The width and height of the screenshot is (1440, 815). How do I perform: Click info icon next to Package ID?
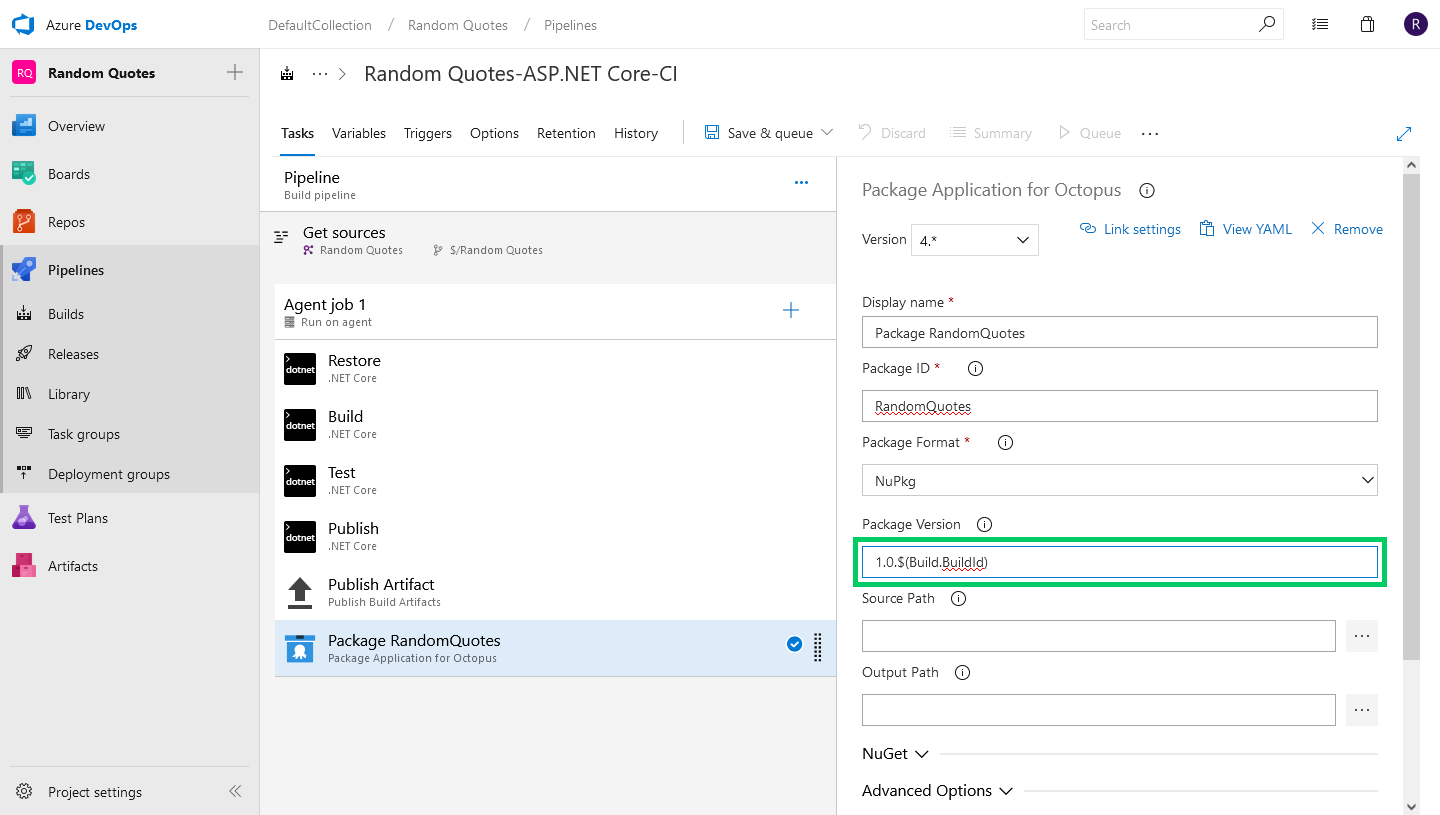tap(976, 368)
